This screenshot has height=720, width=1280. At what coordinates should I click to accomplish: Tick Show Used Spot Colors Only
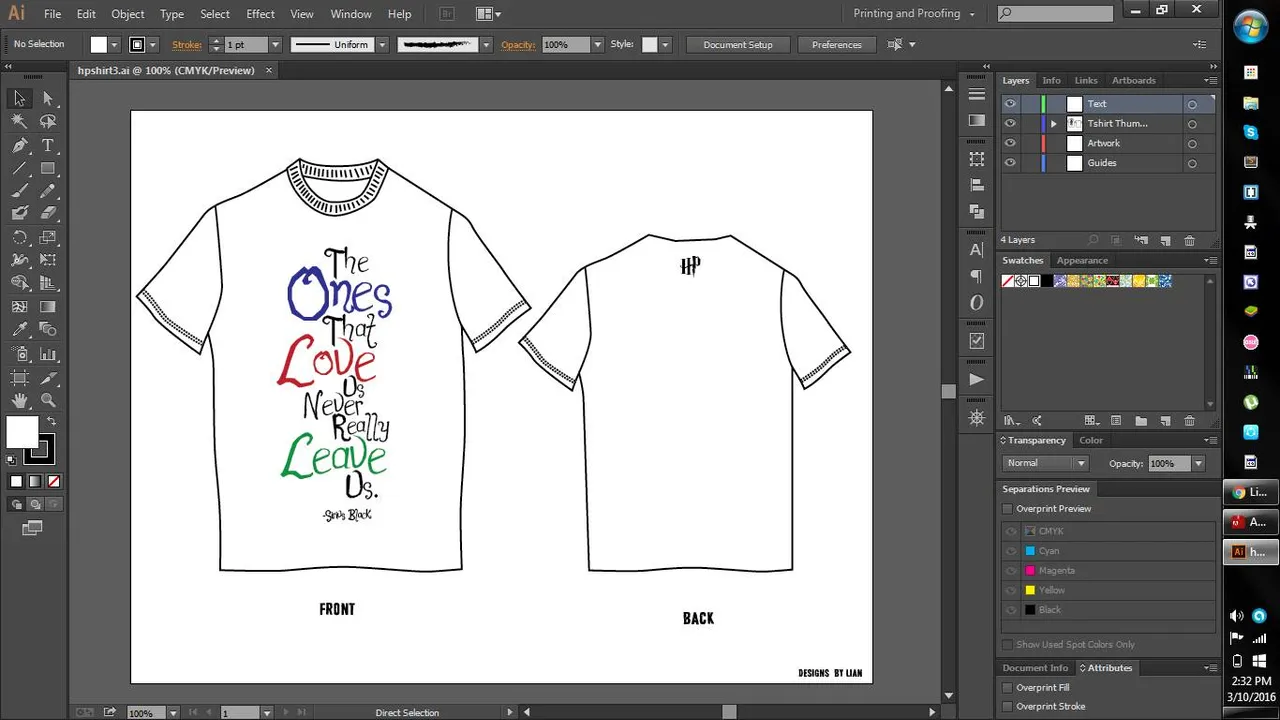pos(1008,645)
